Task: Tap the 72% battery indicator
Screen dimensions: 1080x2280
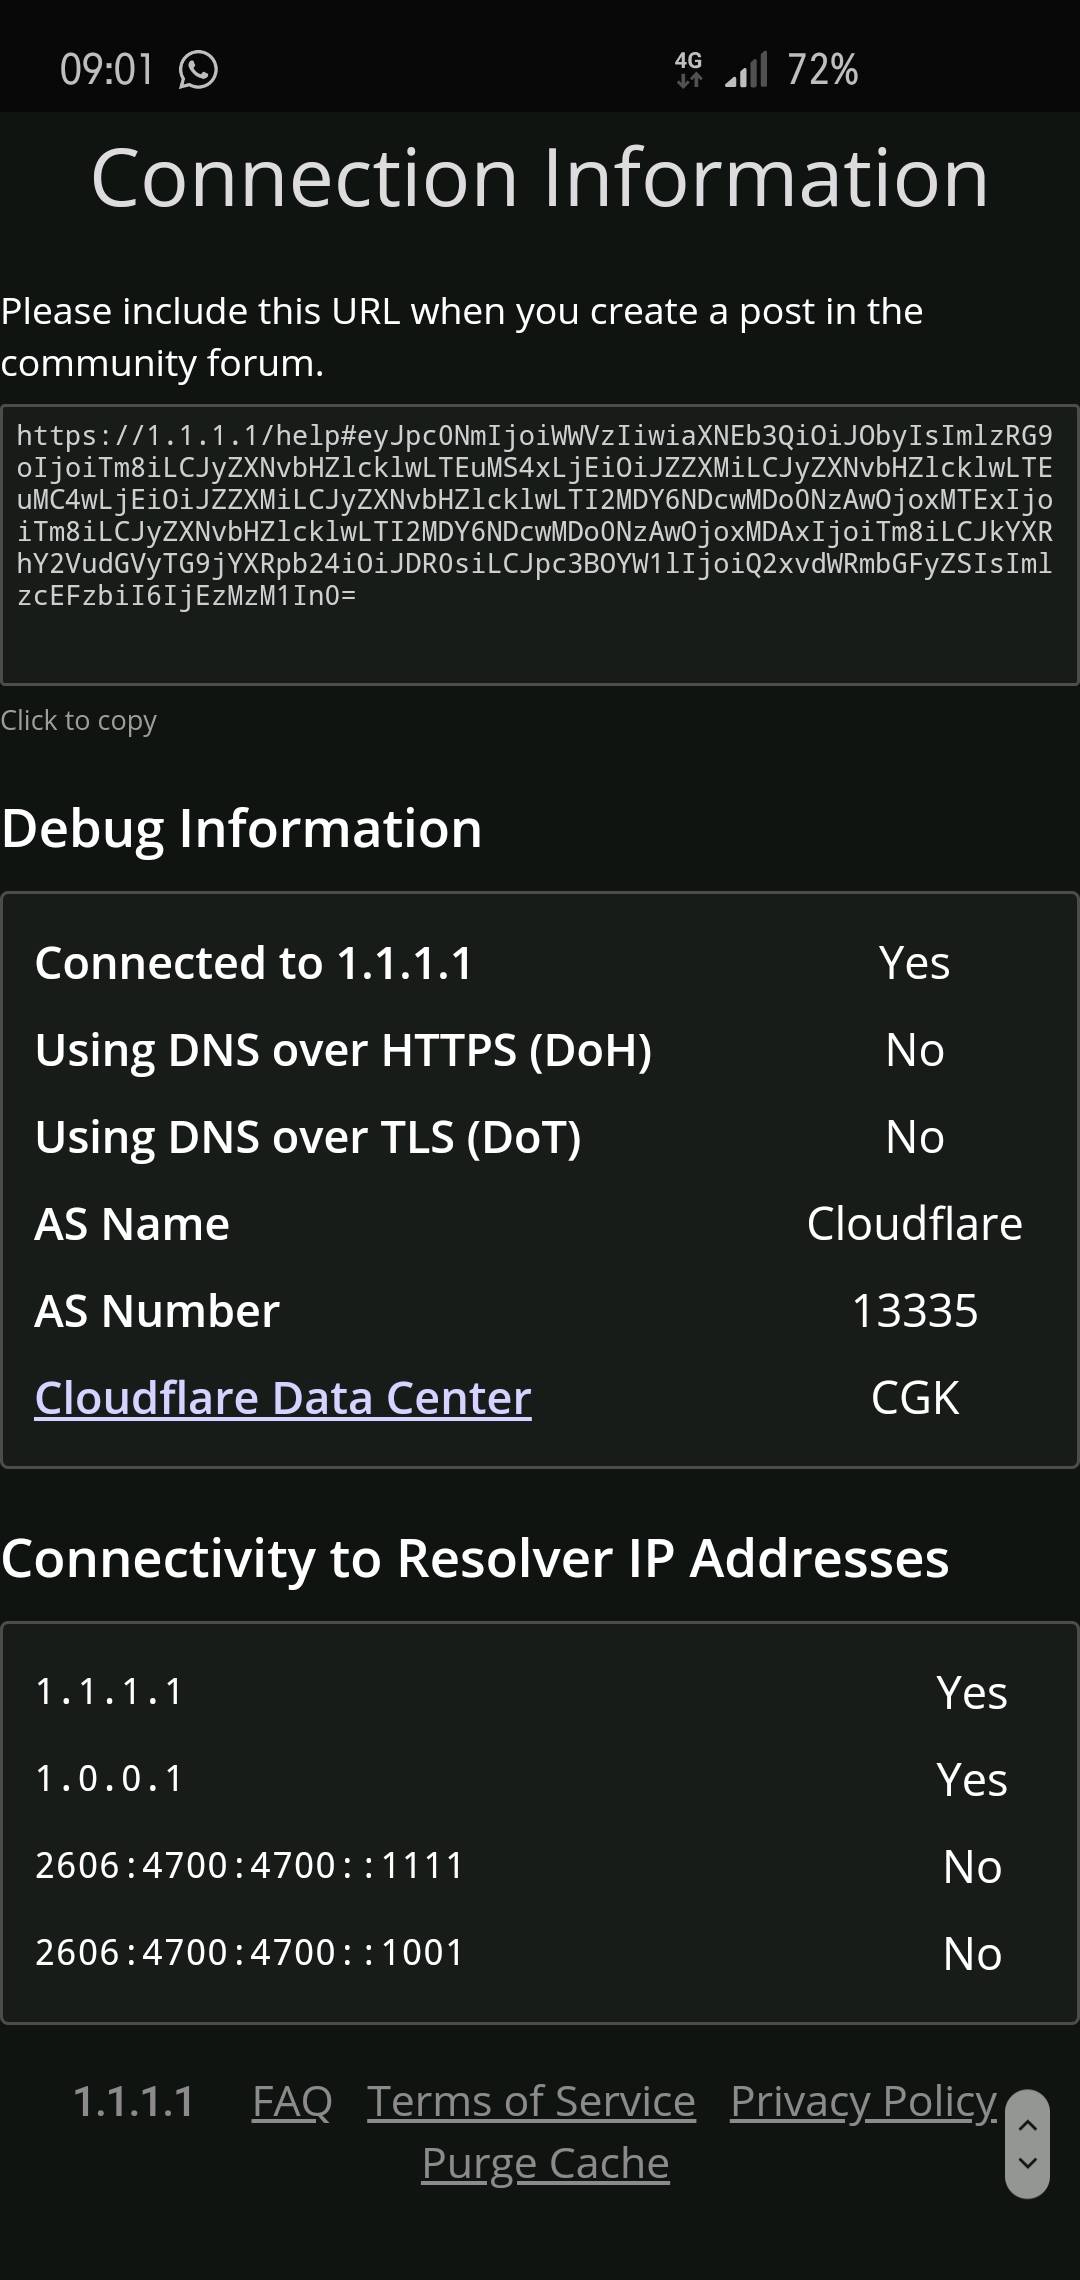Action: point(822,70)
